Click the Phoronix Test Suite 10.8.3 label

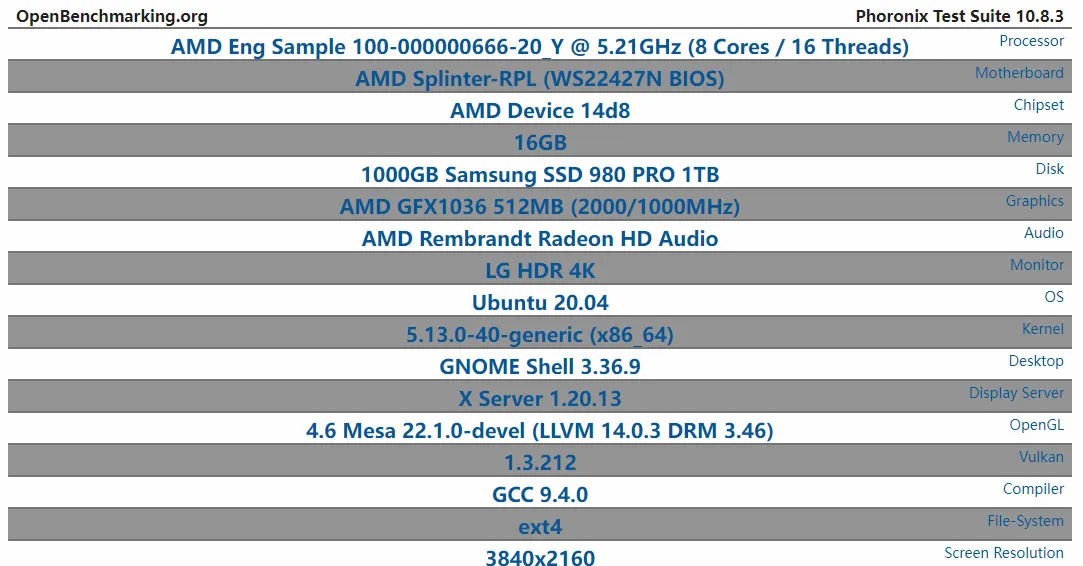[x=959, y=16]
